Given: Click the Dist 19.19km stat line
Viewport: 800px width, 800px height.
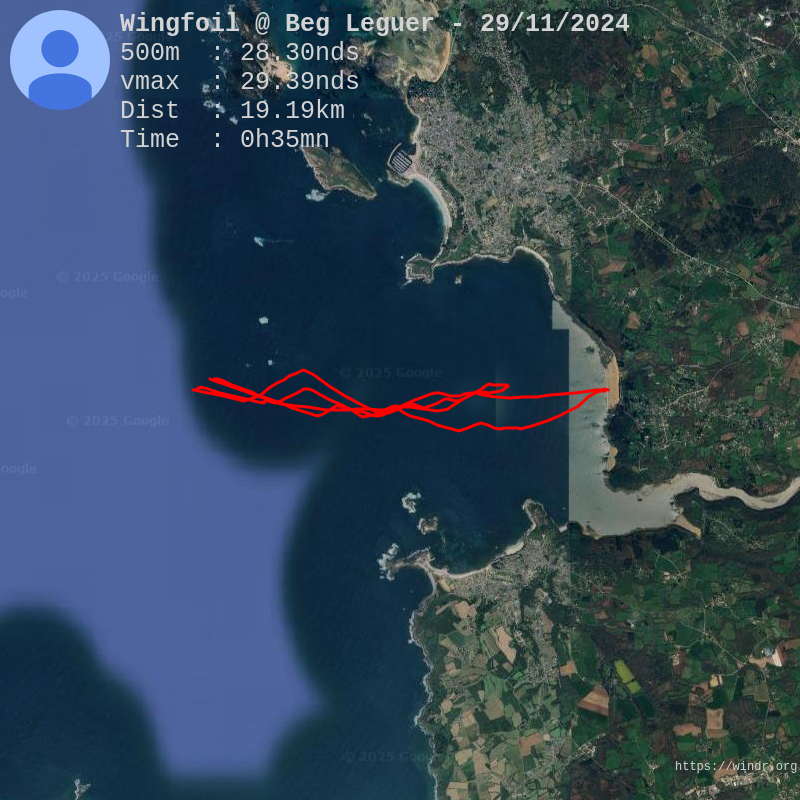Looking at the screenshot, I should coord(233,111).
